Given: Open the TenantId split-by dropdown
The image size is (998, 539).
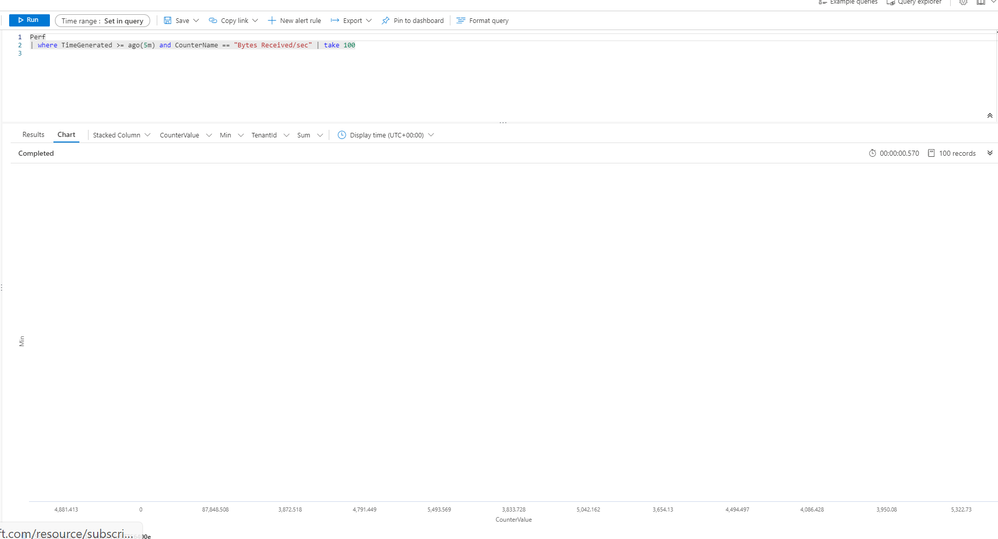Looking at the screenshot, I should [270, 135].
